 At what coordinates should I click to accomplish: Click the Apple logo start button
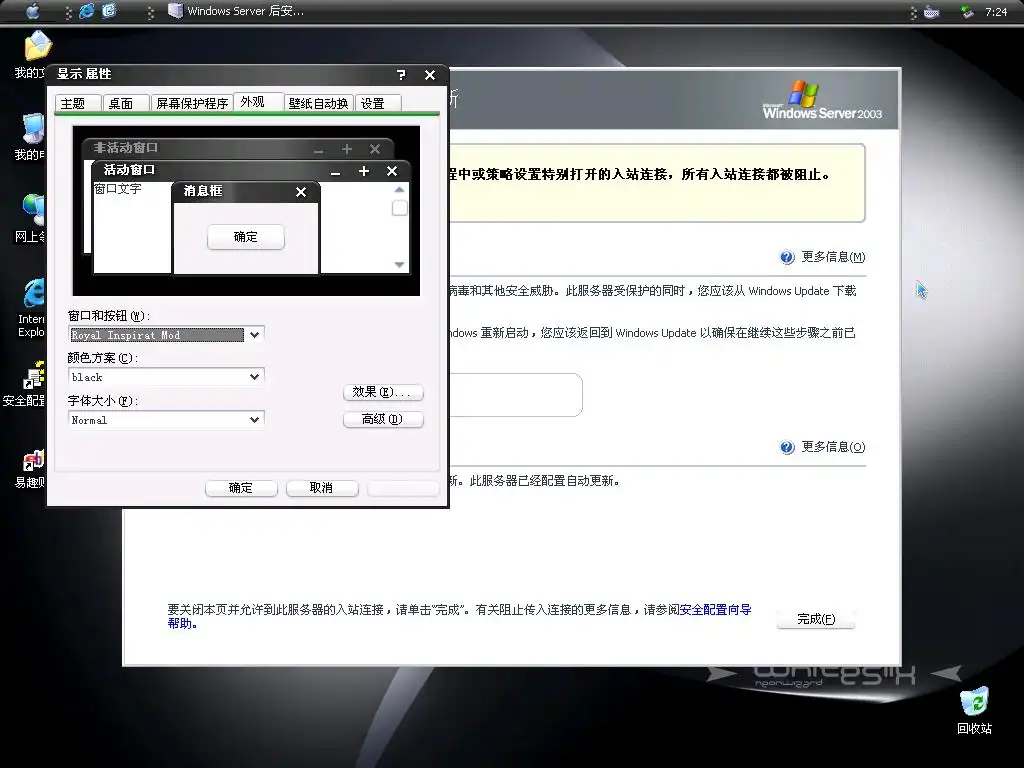(32, 11)
